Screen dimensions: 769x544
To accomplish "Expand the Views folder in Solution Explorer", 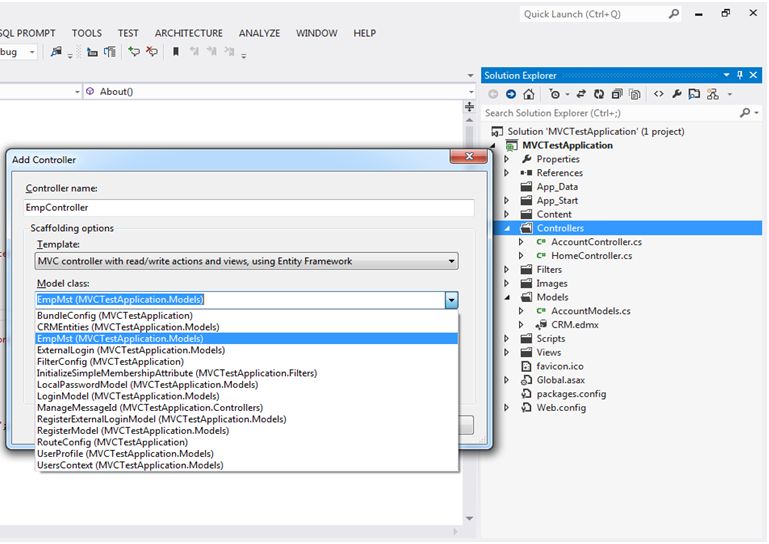I will coord(507,353).
